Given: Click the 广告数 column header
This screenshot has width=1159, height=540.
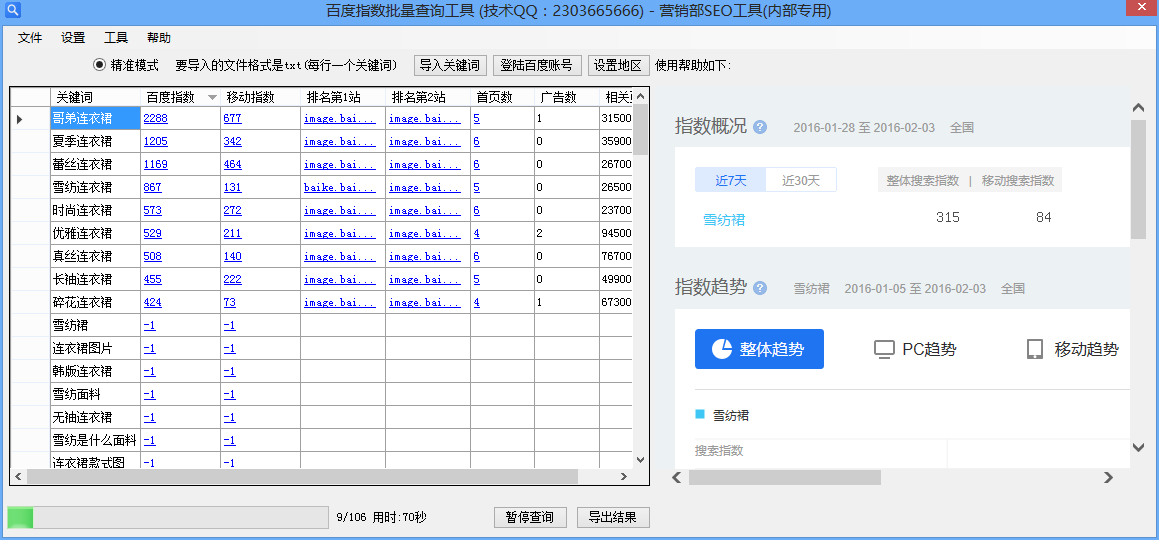Looking at the screenshot, I should (567, 98).
